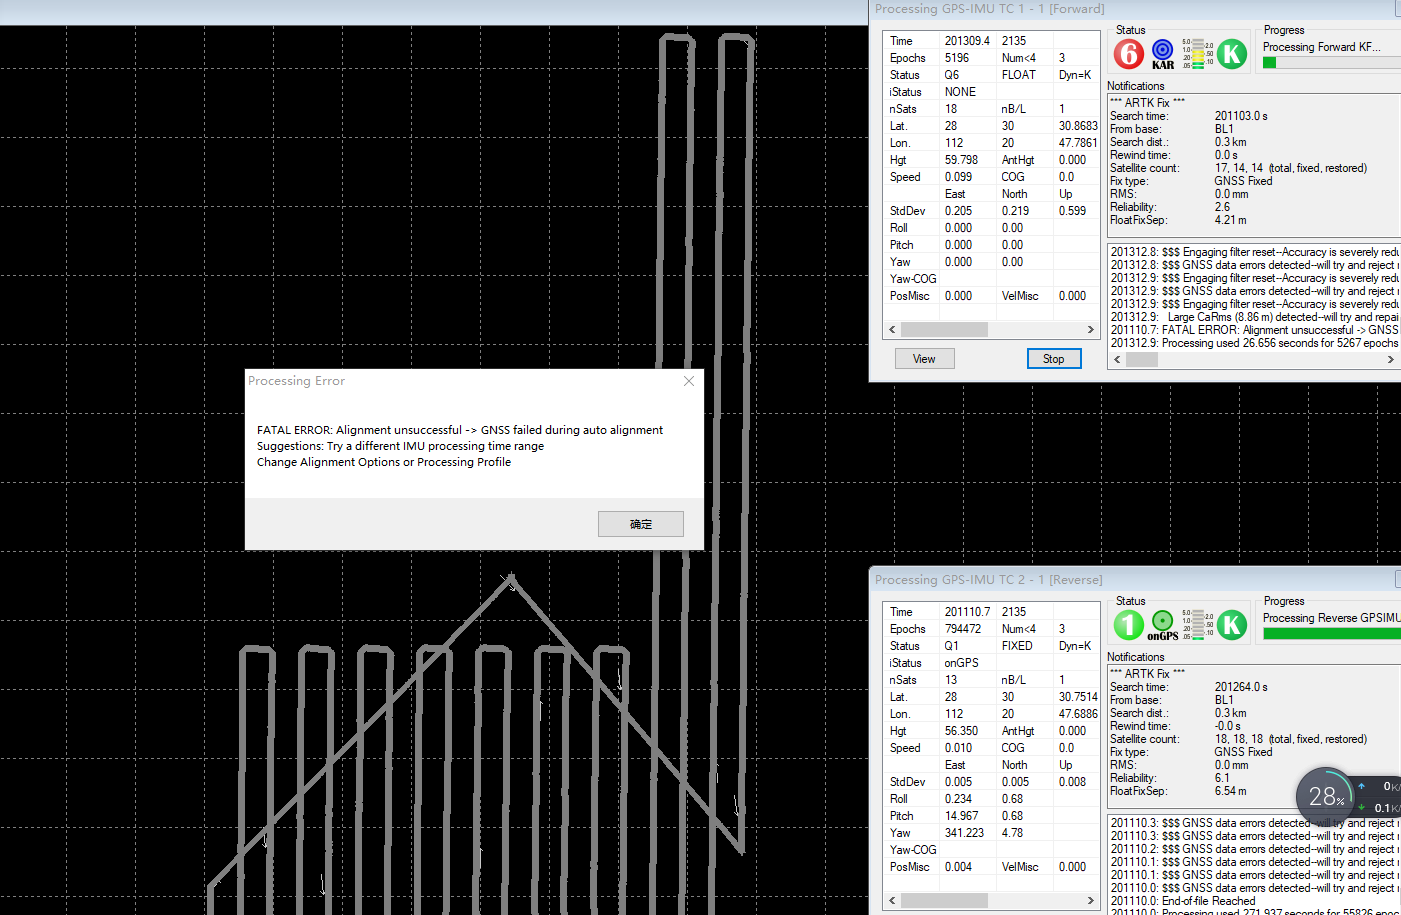The height and width of the screenshot is (915, 1401).
Task: Click the onGPS indicator icon in Reverse status
Action: click(1163, 625)
